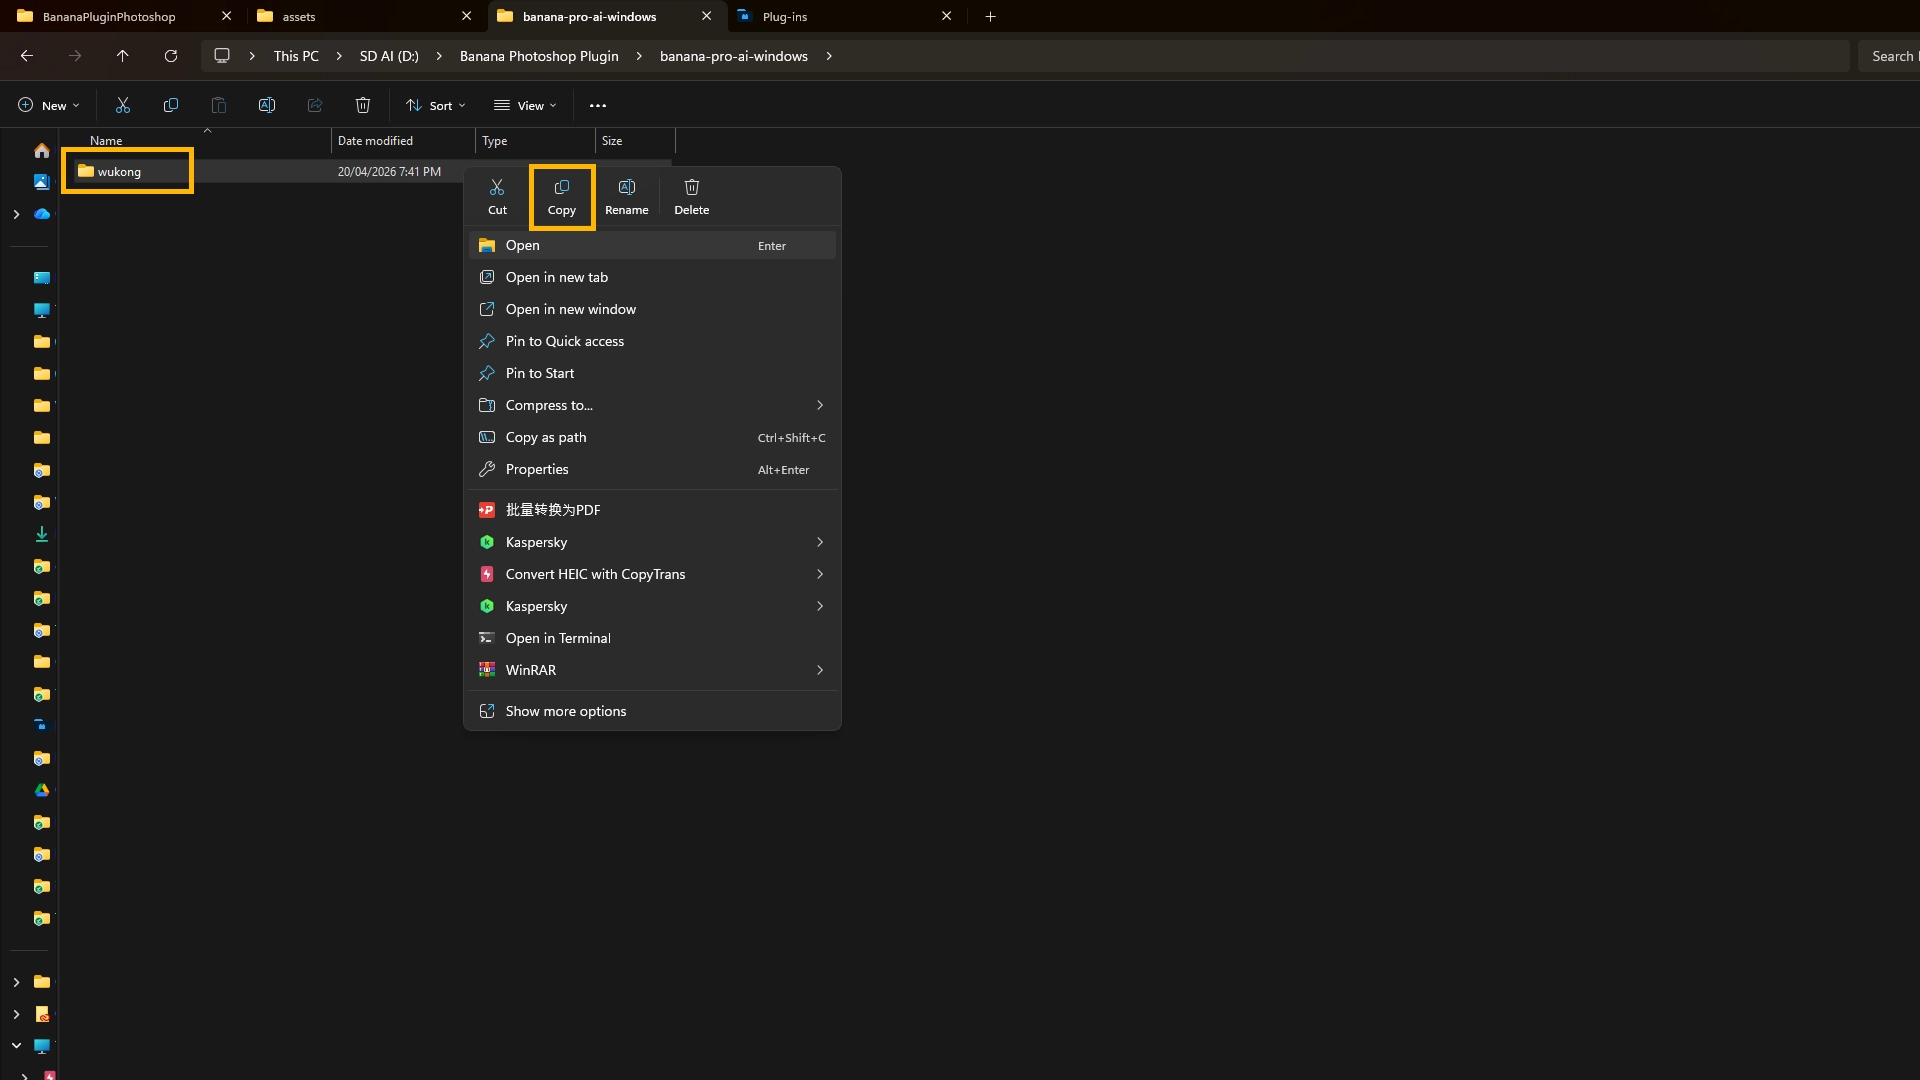Navigate to SD AI (D:) via the breadcrumb
Viewport: 1920px width, 1080px height.
388,56
